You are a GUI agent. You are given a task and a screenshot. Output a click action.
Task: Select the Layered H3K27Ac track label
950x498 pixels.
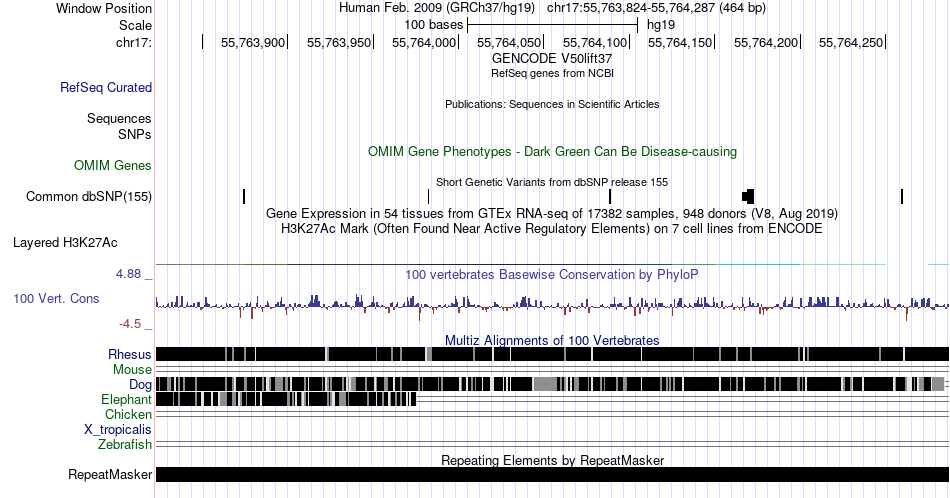(65, 242)
